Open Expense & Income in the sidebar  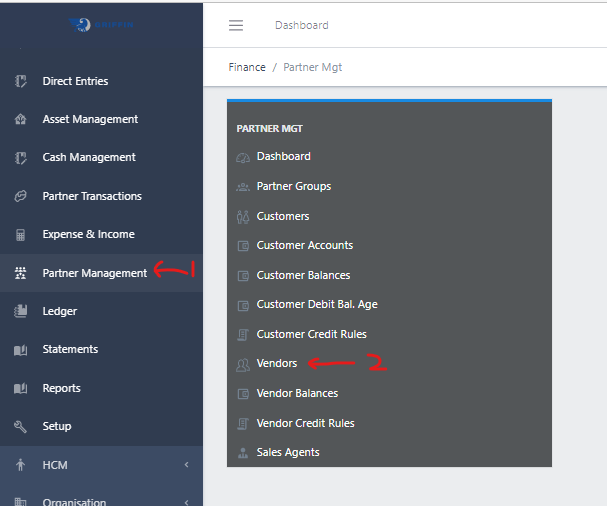pos(89,234)
